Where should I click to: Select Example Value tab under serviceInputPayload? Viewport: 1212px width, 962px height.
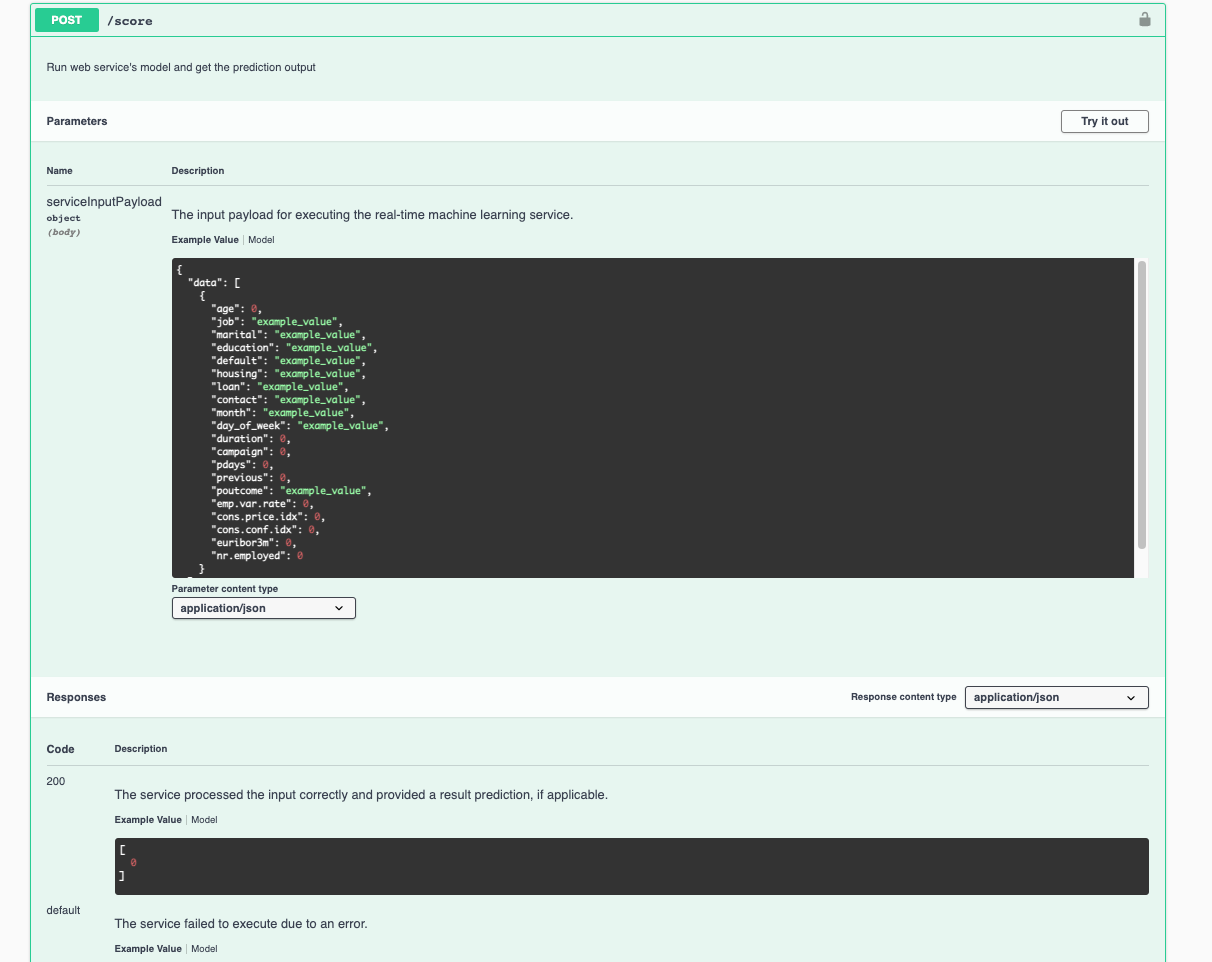(205, 240)
